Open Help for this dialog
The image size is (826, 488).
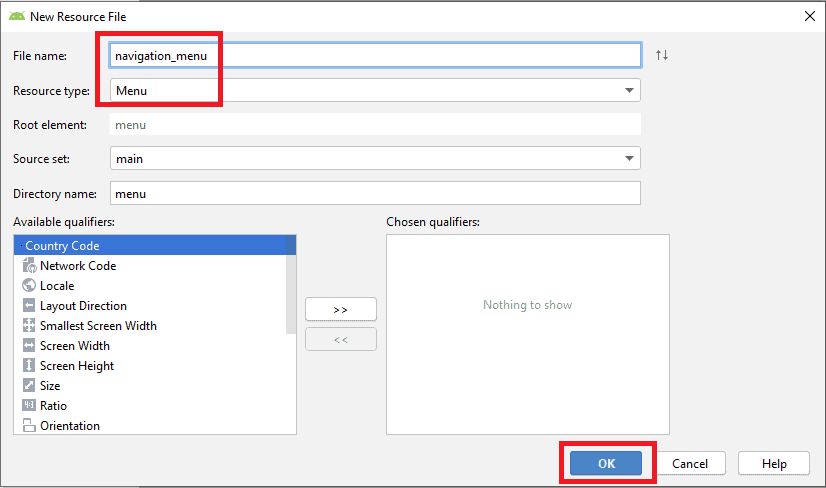[773, 463]
